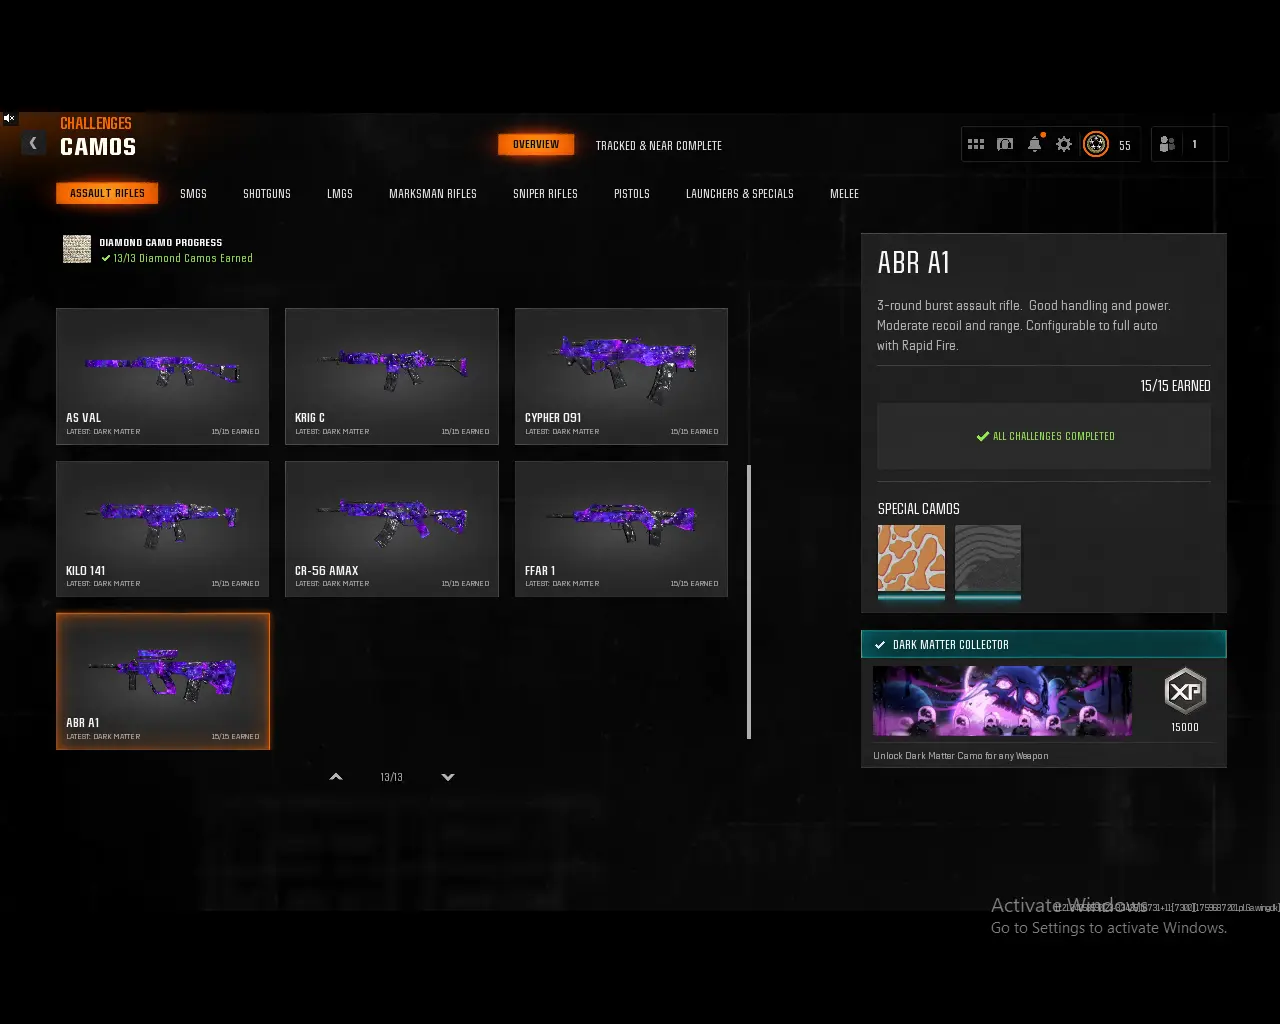Select the CR-56 AMAX weapon card
Screen dimensions: 1280x1024
392,529
